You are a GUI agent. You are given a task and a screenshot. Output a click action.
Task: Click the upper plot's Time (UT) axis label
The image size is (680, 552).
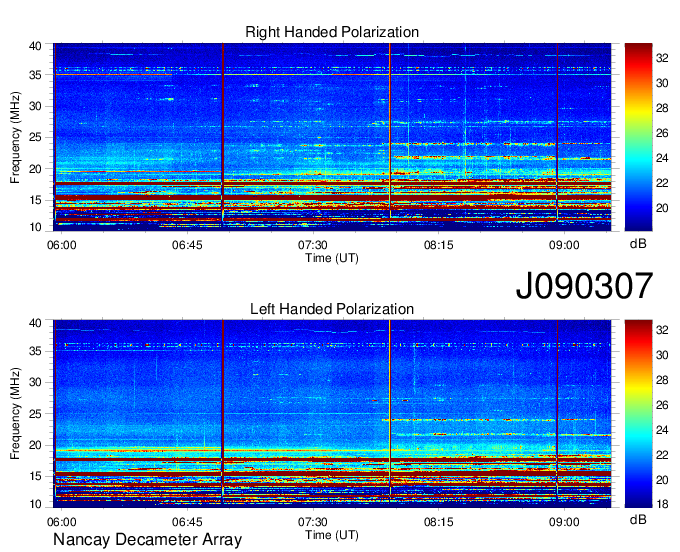point(332,258)
